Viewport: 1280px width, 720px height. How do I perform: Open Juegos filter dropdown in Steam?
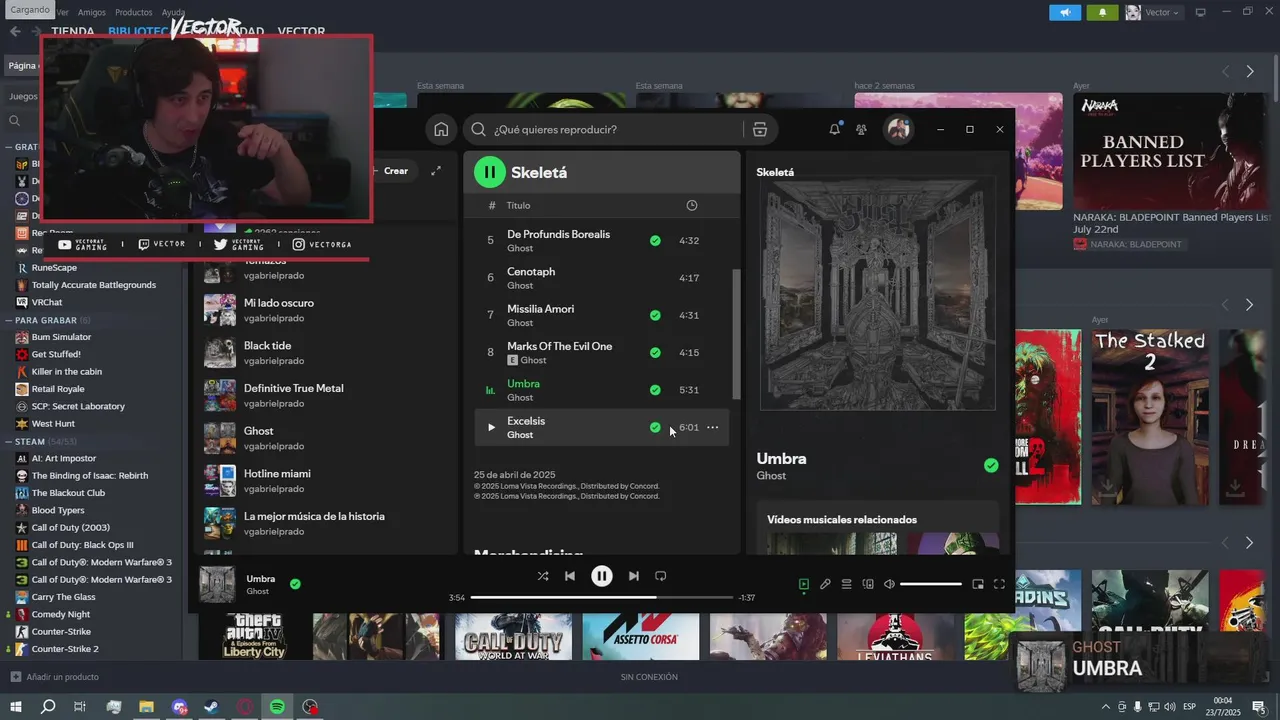(x=24, y=97)
